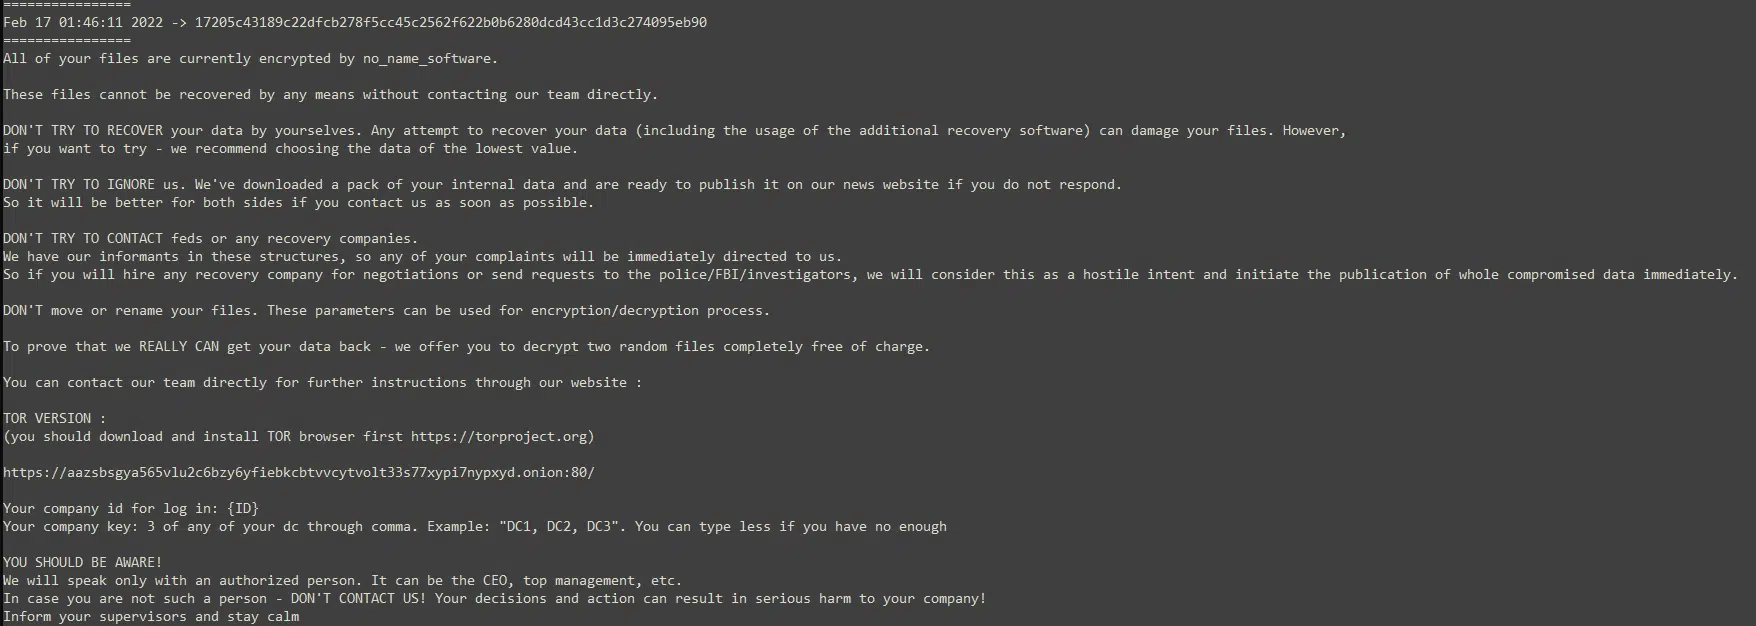Click the Feb 17 01:46:11 2022 timestamp

click(83, 23)
